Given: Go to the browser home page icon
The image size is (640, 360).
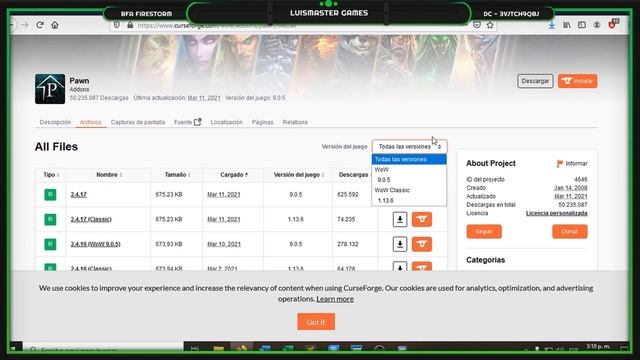Looking at the screenshot, I should click(55, 25).
